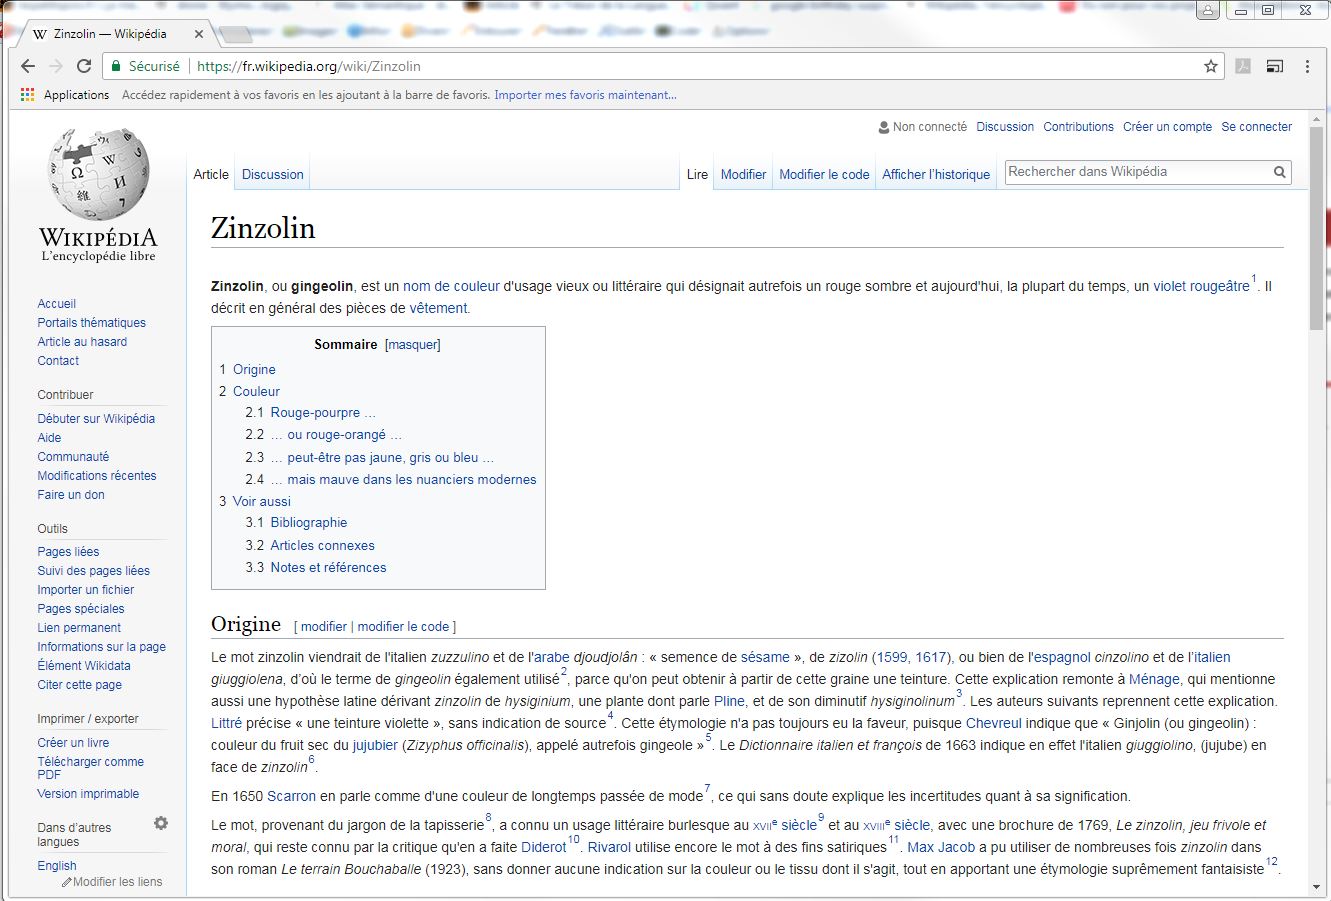Switch to the Article tab
This screenshot has height=901, width=1331.
[211, 174]
